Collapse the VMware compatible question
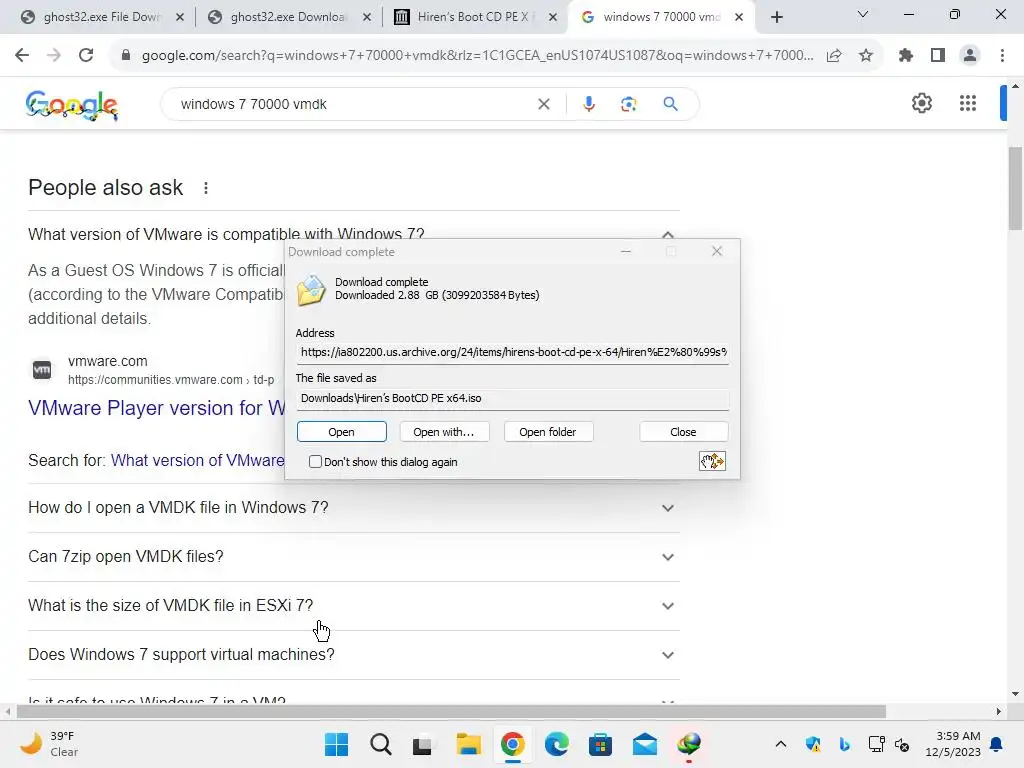Screen dimensions: 1024x768 tap(667, 234)
